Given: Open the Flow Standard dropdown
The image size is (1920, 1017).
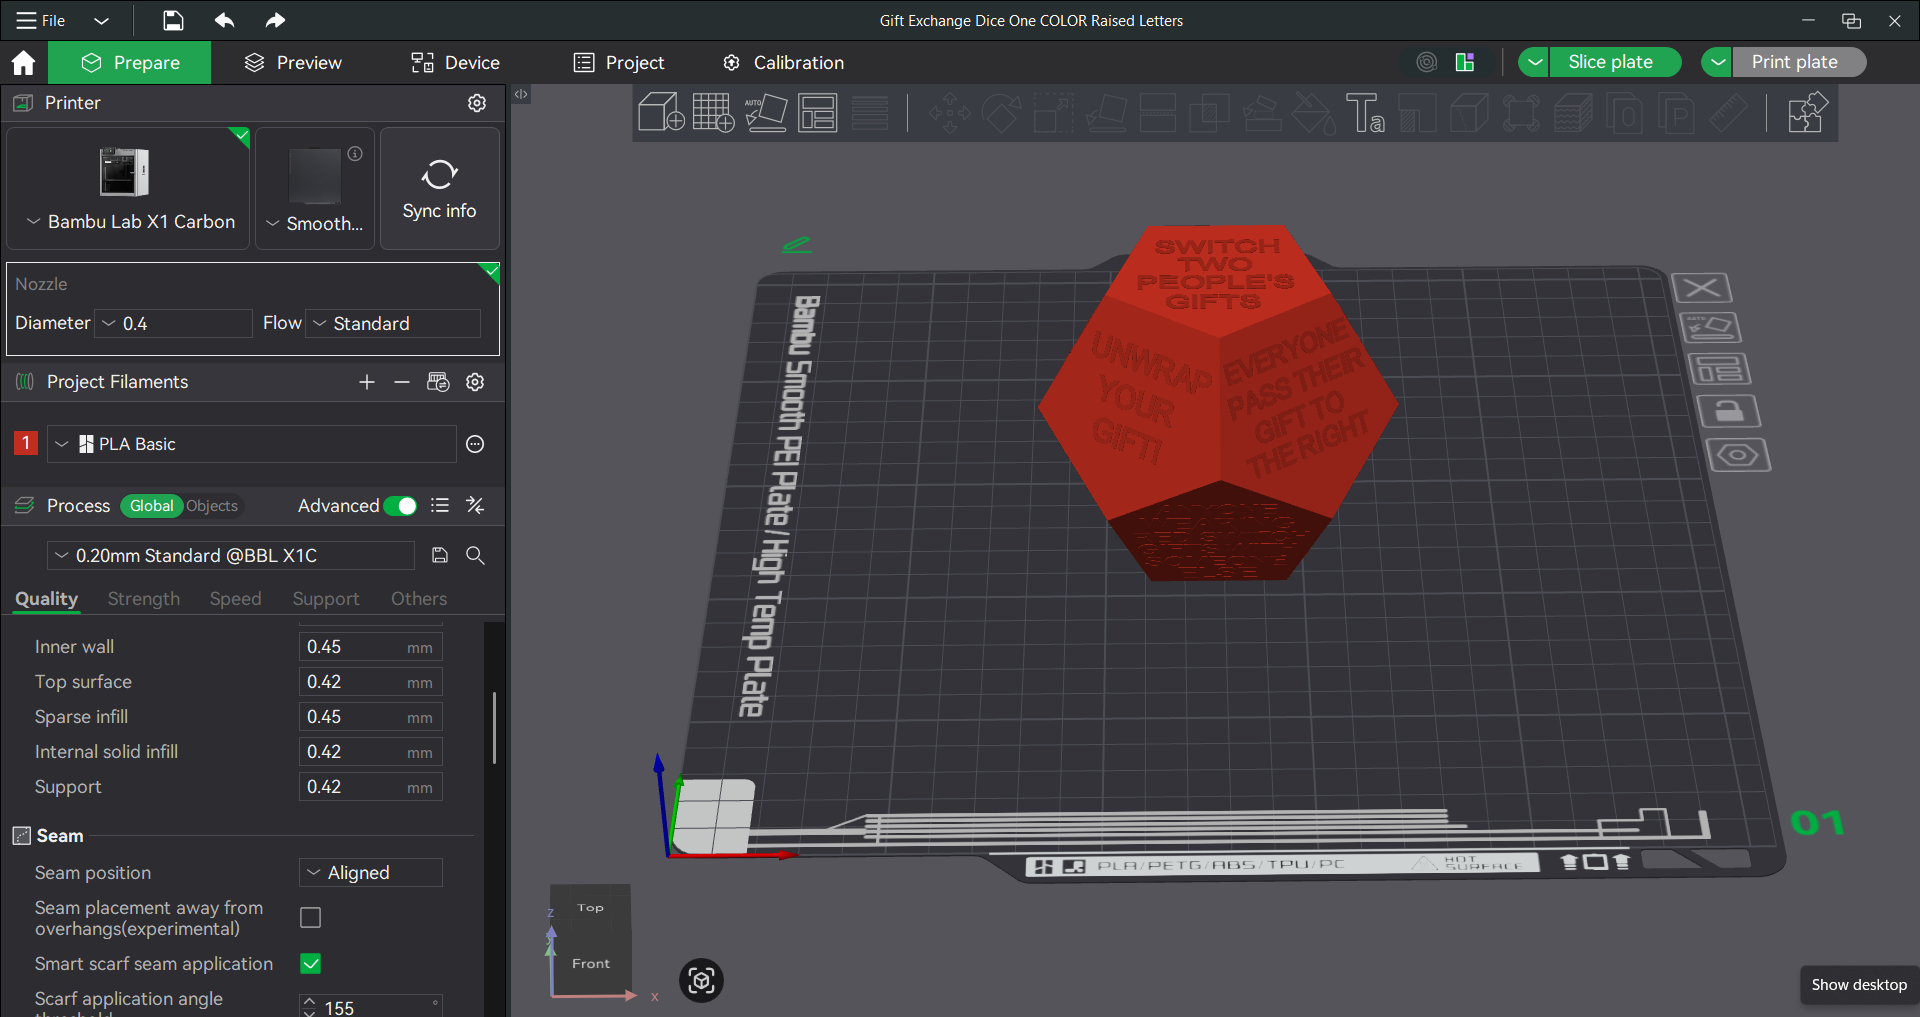Looking at the screenshot, I should (x=394, y=323).
